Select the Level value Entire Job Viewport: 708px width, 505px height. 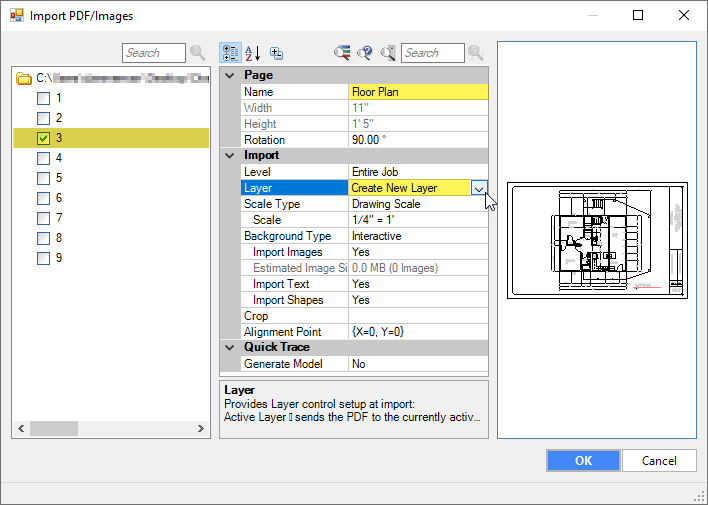click(x=418, y=172)
